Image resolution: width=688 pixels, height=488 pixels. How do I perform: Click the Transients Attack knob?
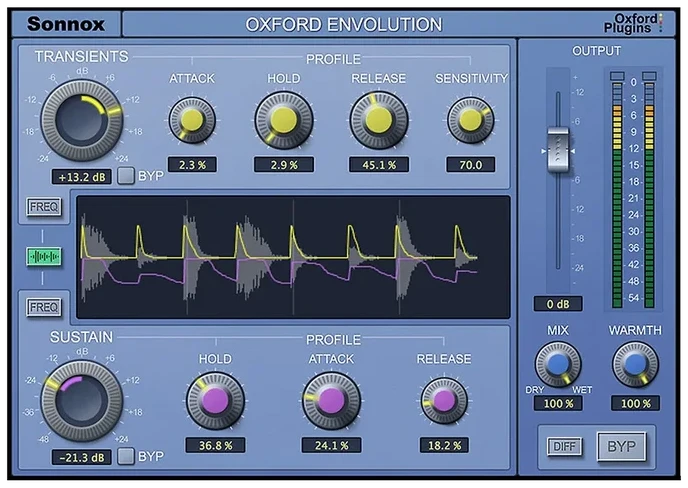click(x=192, y=120)
